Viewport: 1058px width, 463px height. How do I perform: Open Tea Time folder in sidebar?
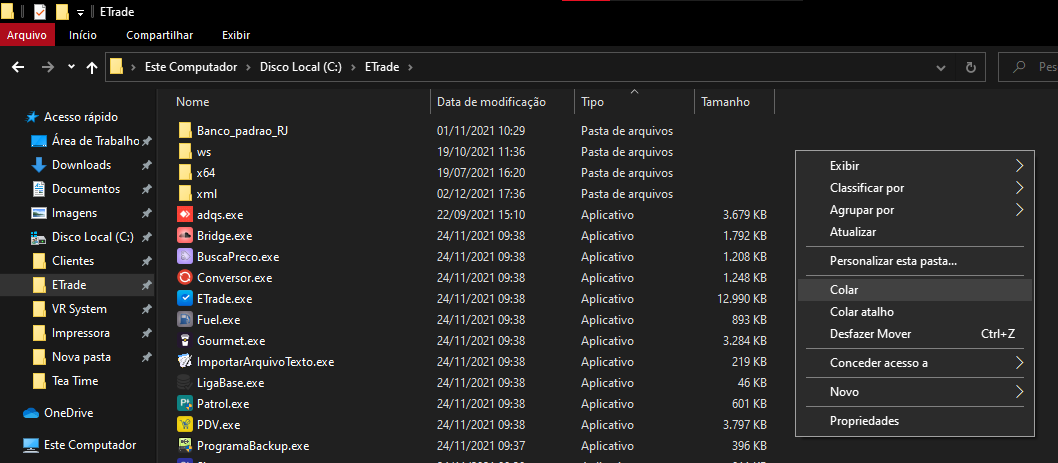click(75, 381)
